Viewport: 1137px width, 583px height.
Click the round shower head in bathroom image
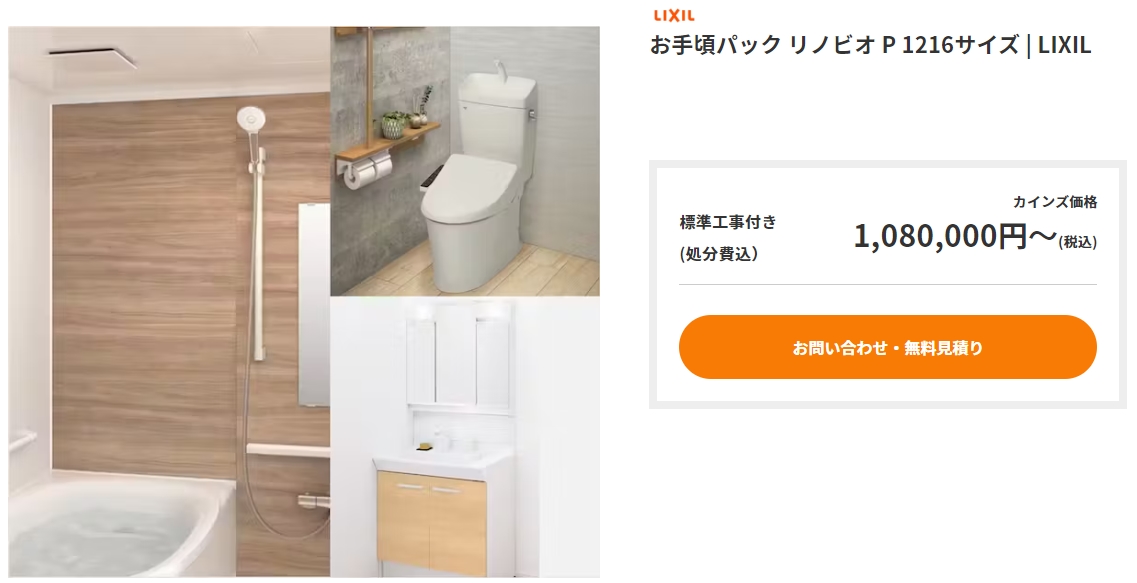pyautogui.click(x=251, y=118)
